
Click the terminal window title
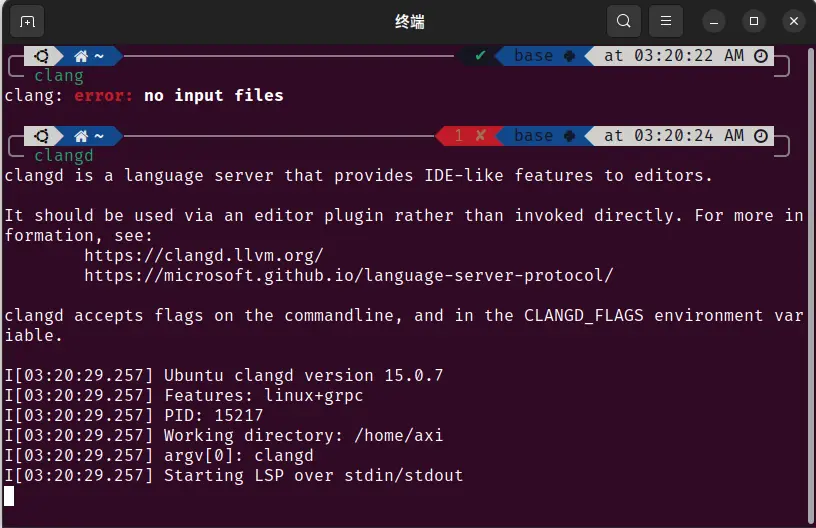[x=410, y=22]
